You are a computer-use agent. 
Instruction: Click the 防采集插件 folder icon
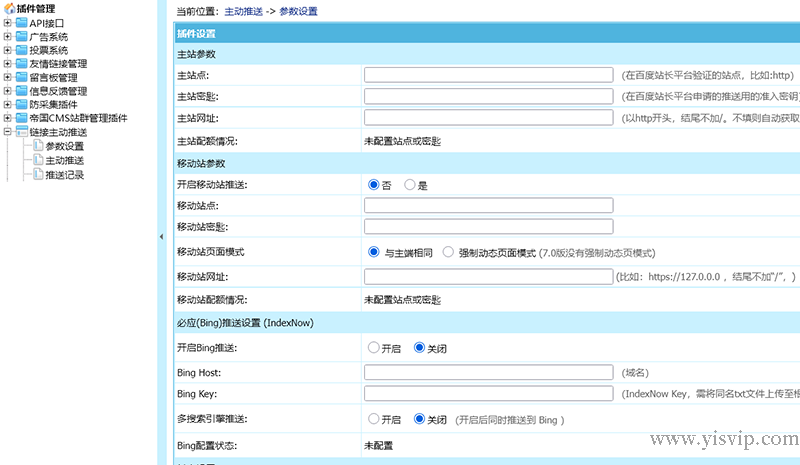pos(21,104)
